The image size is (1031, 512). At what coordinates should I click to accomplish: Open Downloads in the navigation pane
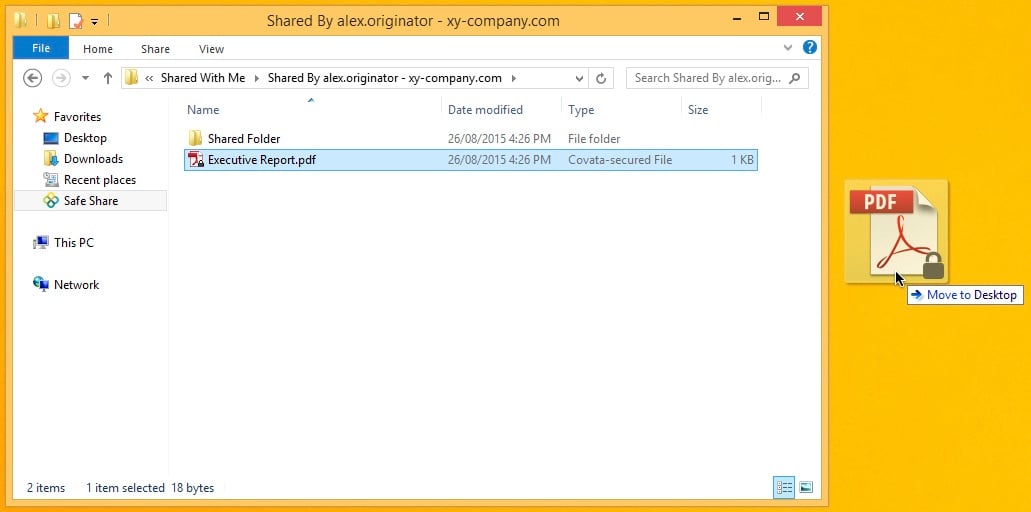93,158
